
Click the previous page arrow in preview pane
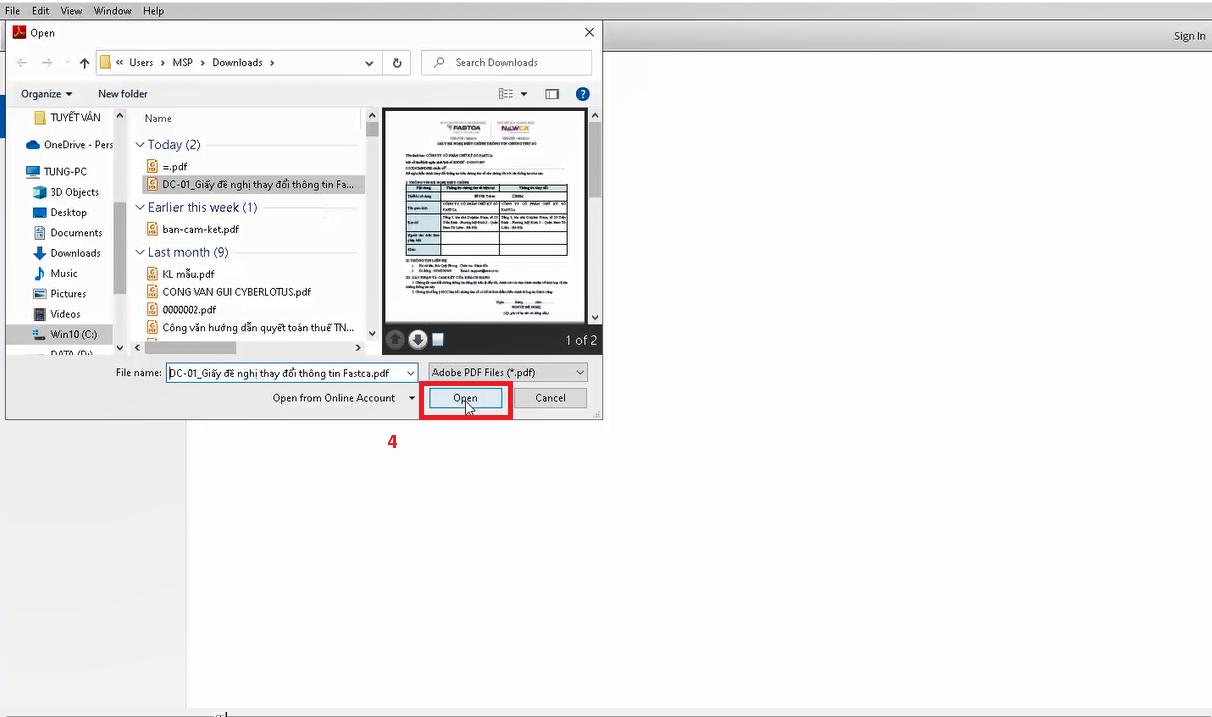tap(396, 339)
